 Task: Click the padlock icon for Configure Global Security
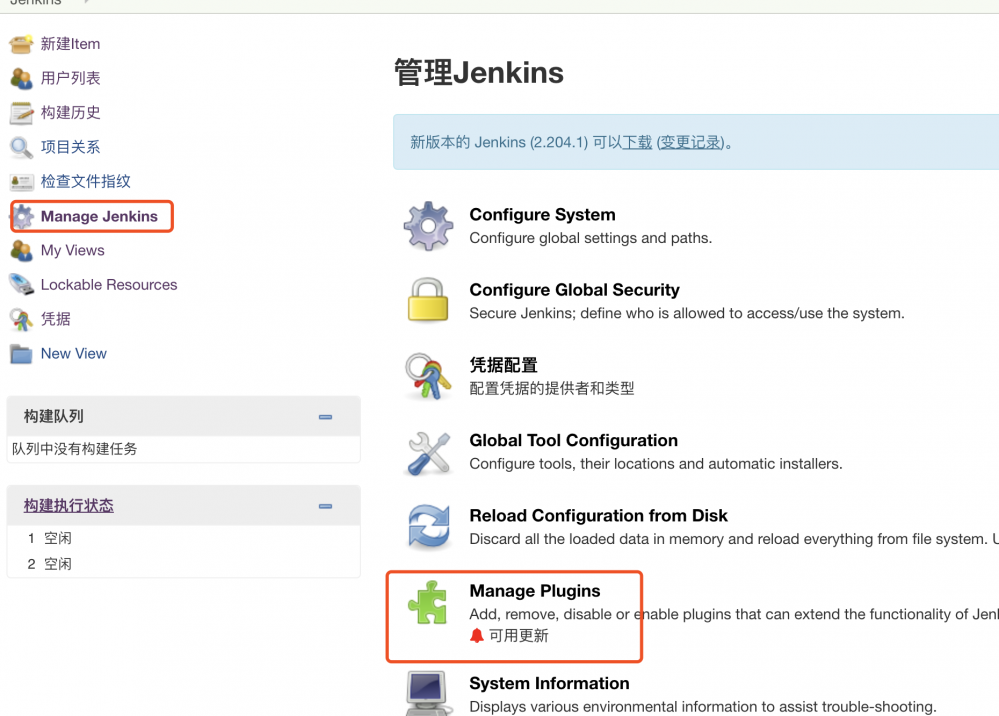428,301
